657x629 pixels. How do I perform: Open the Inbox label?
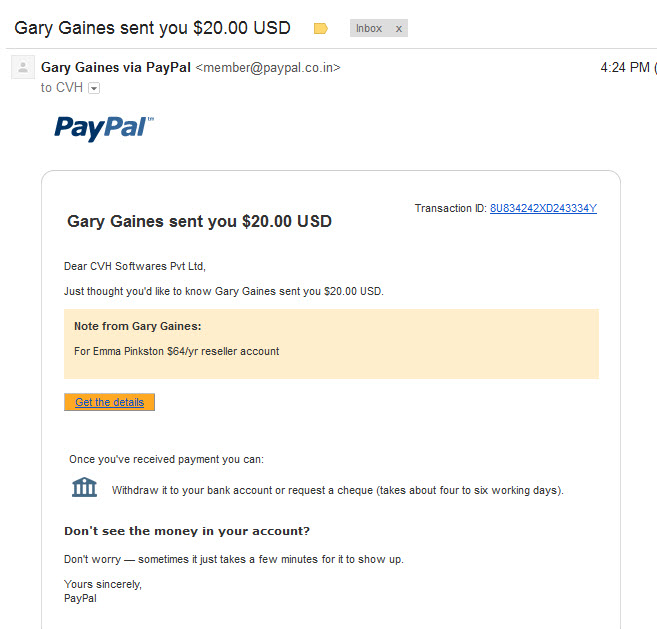369,28
